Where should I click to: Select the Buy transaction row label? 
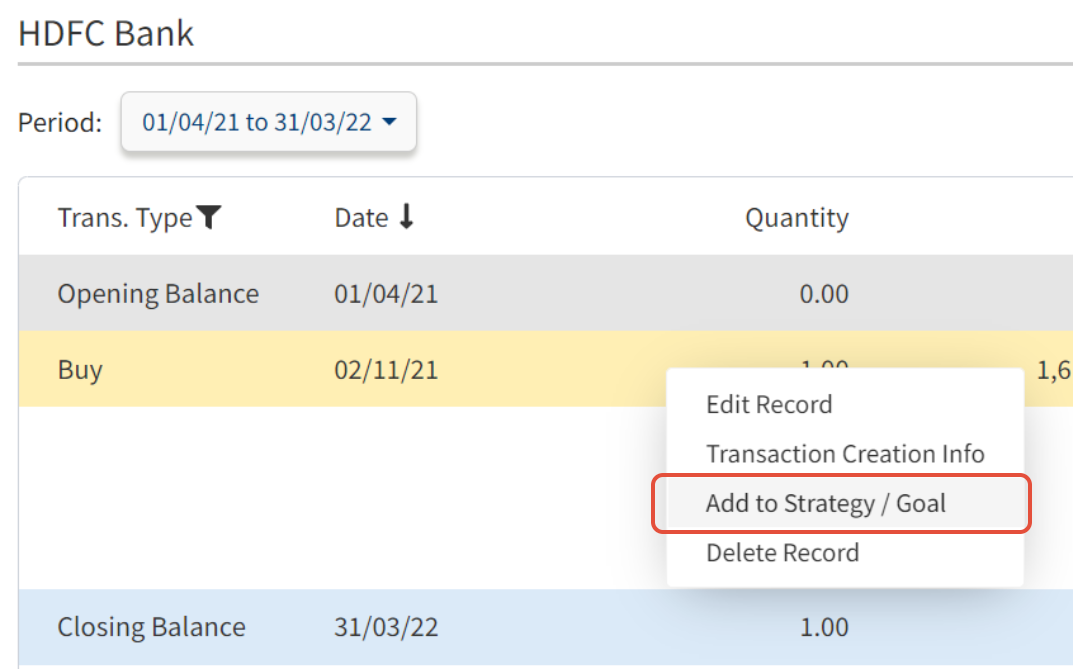pyautogui.click(x=80, y=370)
